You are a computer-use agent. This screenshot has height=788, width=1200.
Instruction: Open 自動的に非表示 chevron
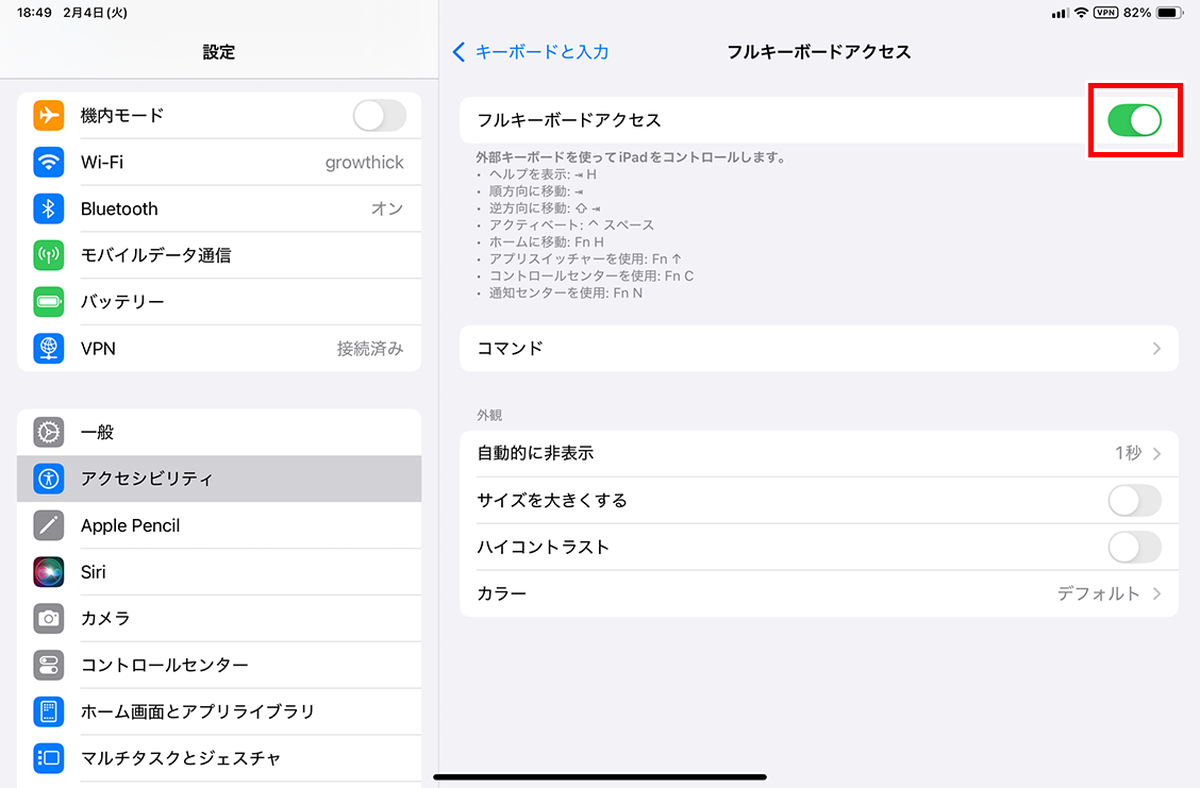pos(1157,454)
